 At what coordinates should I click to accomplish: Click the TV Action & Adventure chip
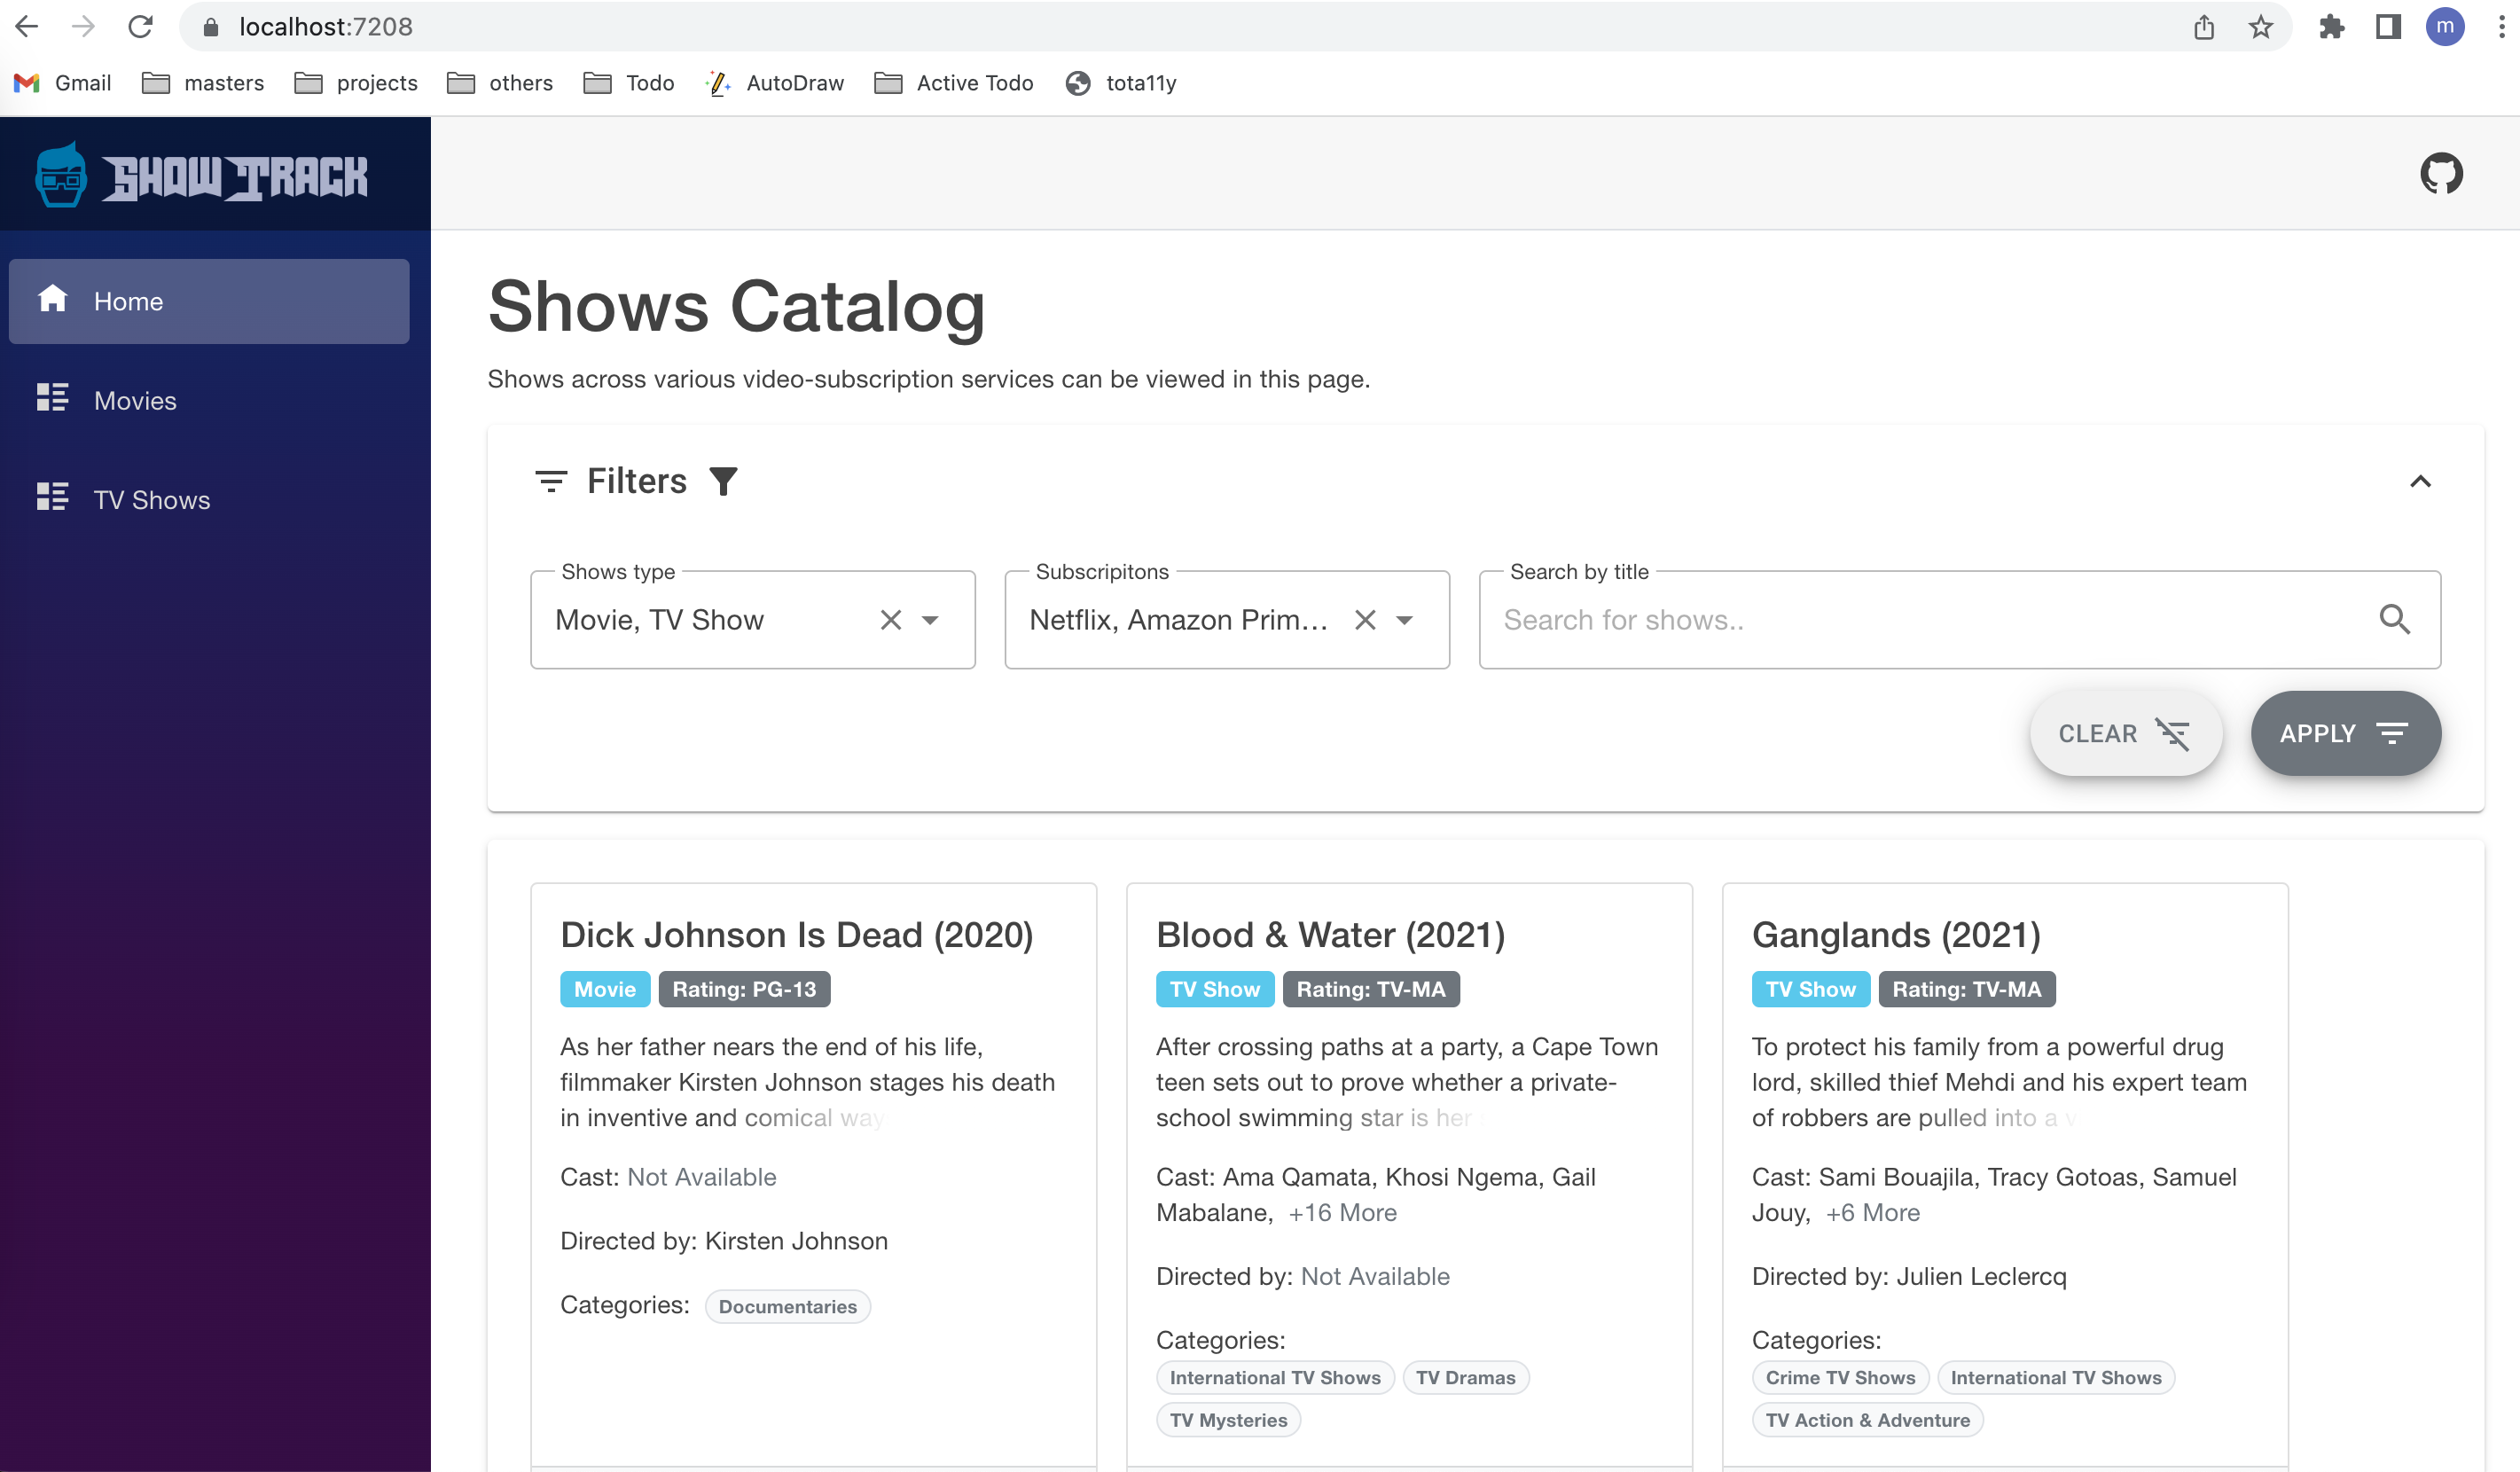[x=1867, y=1419]
